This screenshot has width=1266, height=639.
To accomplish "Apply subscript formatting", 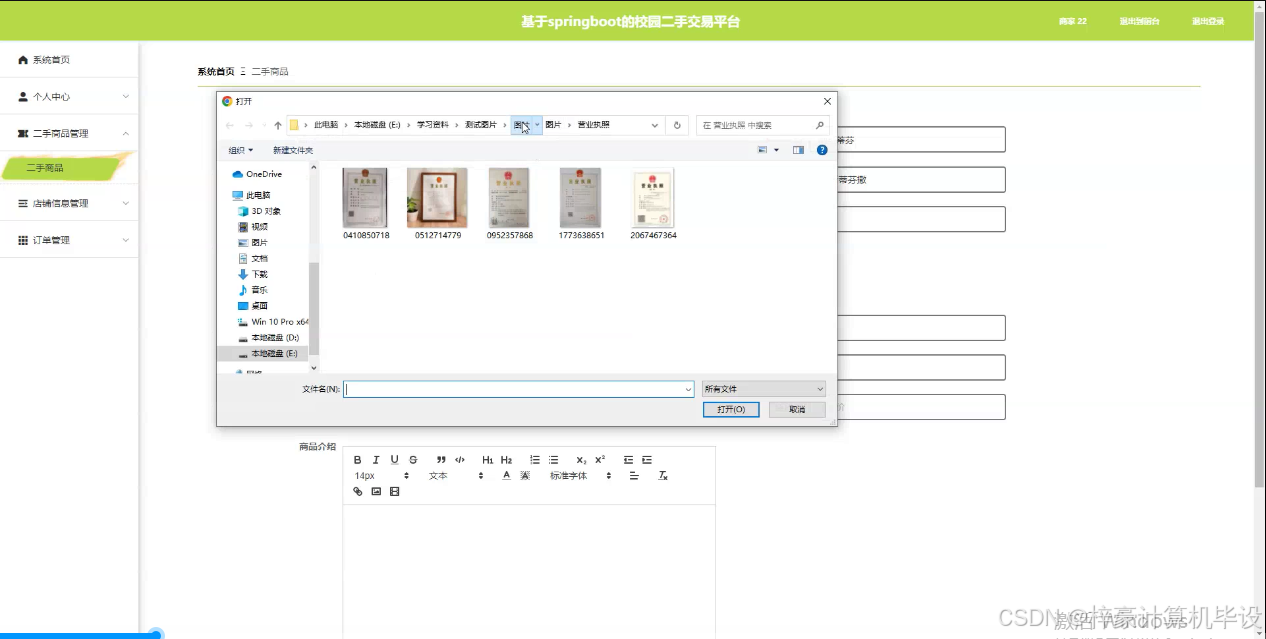I will [582, 460].
